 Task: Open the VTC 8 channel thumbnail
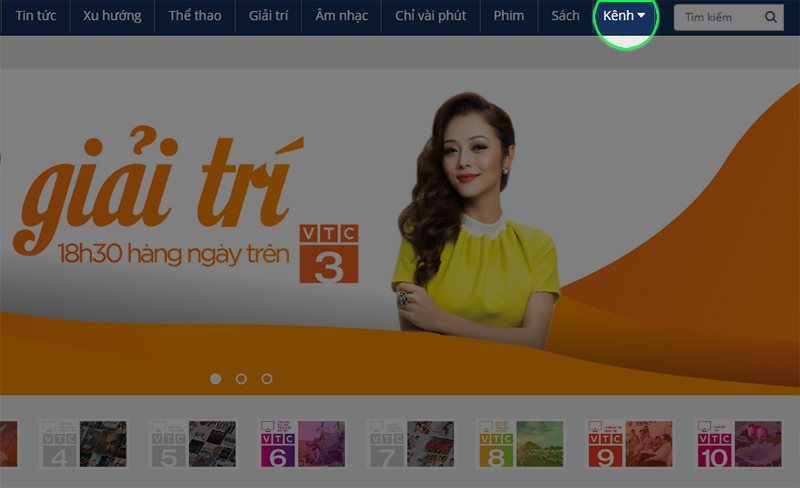[x=520, y=444]
